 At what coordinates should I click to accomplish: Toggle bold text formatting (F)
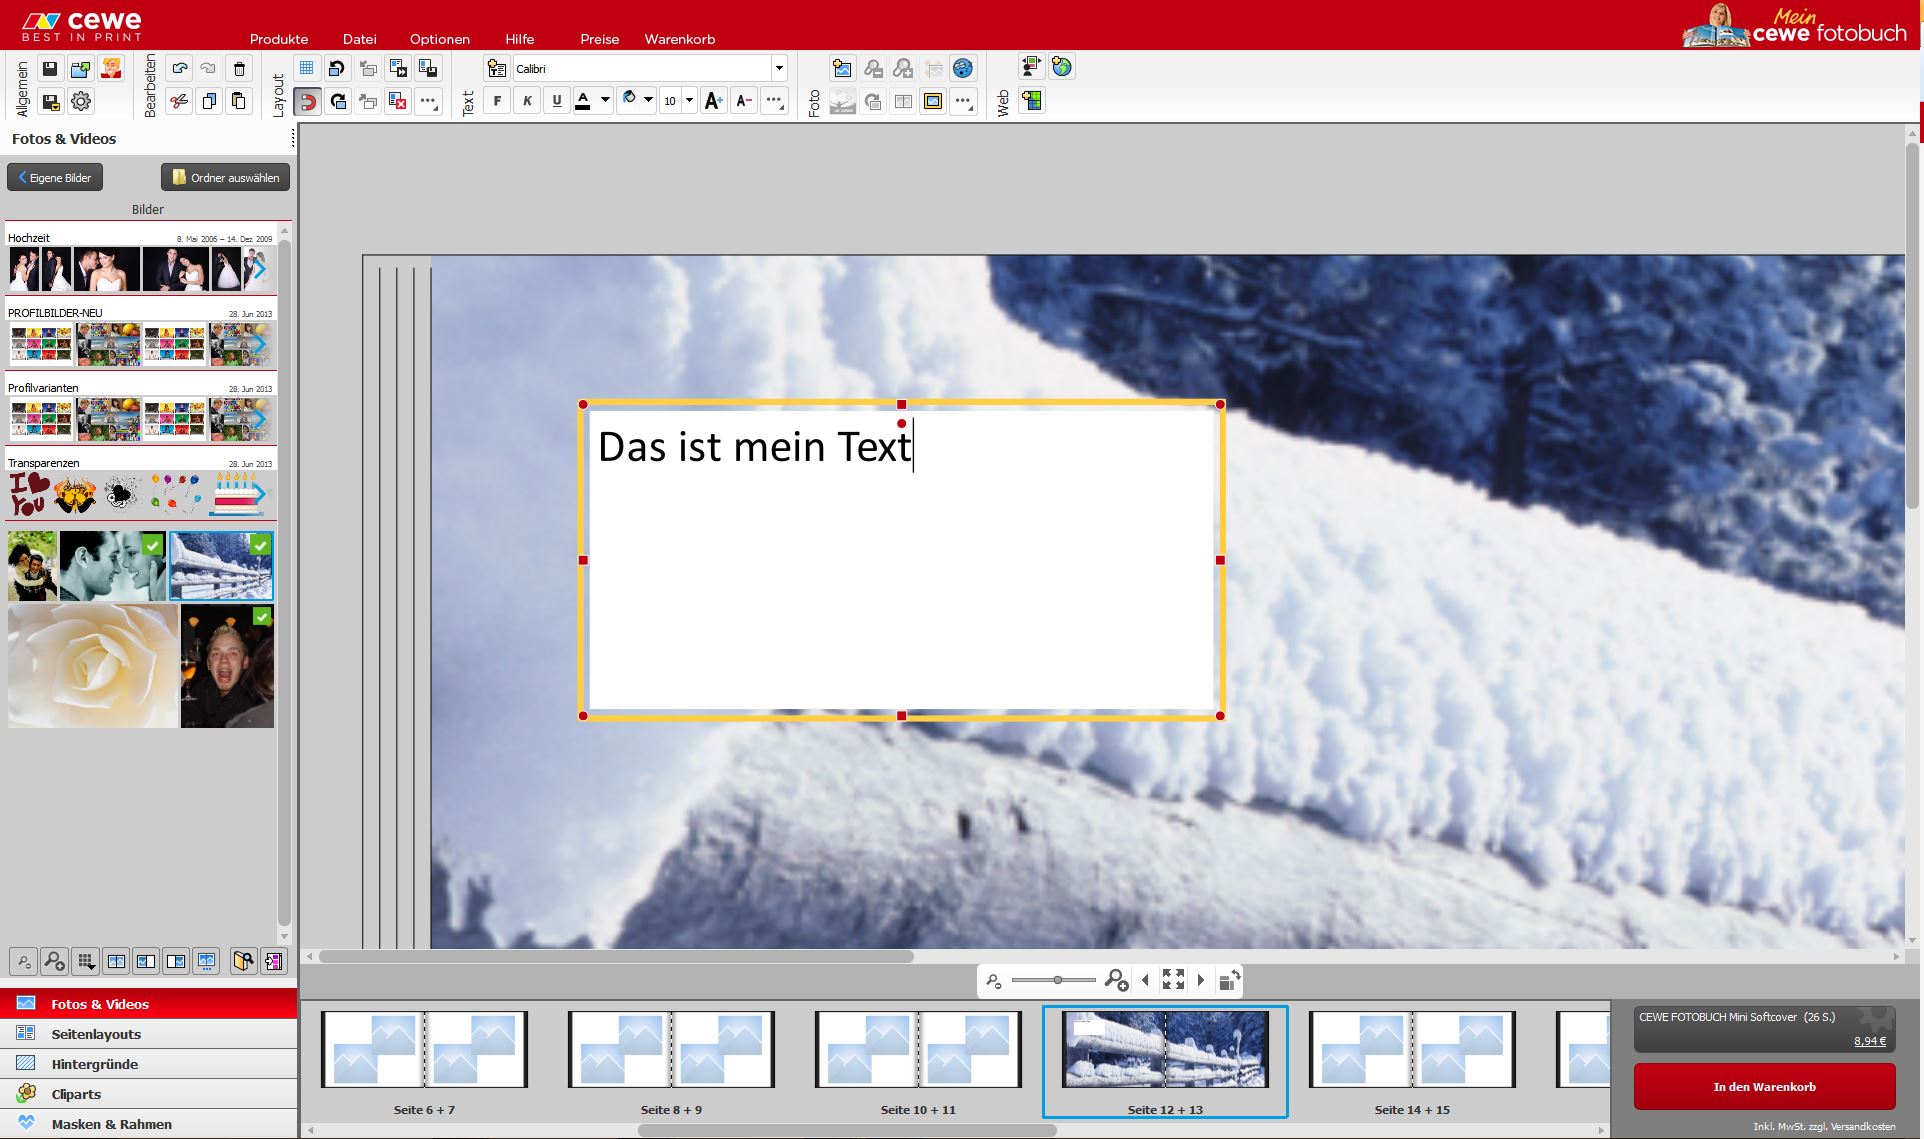coord(497,101)
